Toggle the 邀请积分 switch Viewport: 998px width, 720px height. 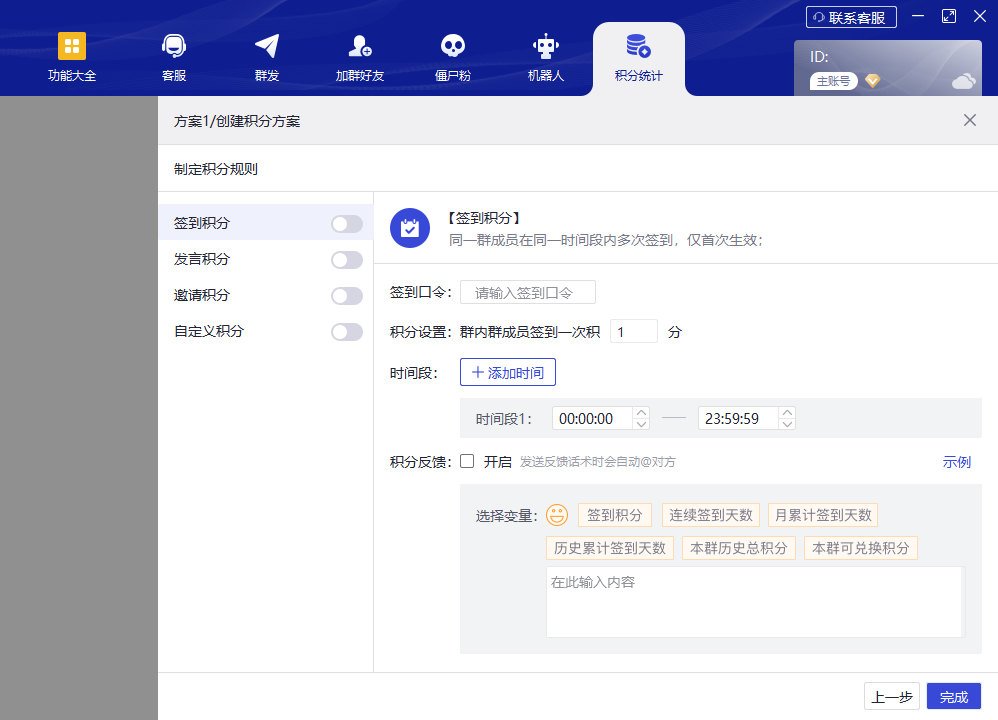[x=347, y=296]
